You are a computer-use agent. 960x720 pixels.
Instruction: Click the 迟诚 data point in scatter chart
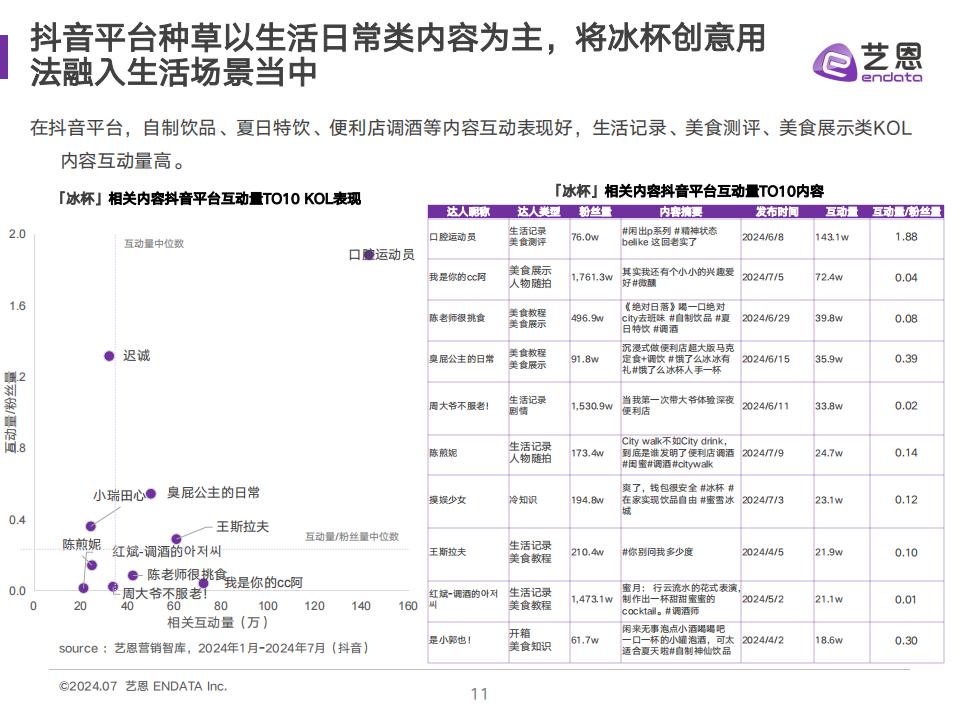[x=109, y=356]
